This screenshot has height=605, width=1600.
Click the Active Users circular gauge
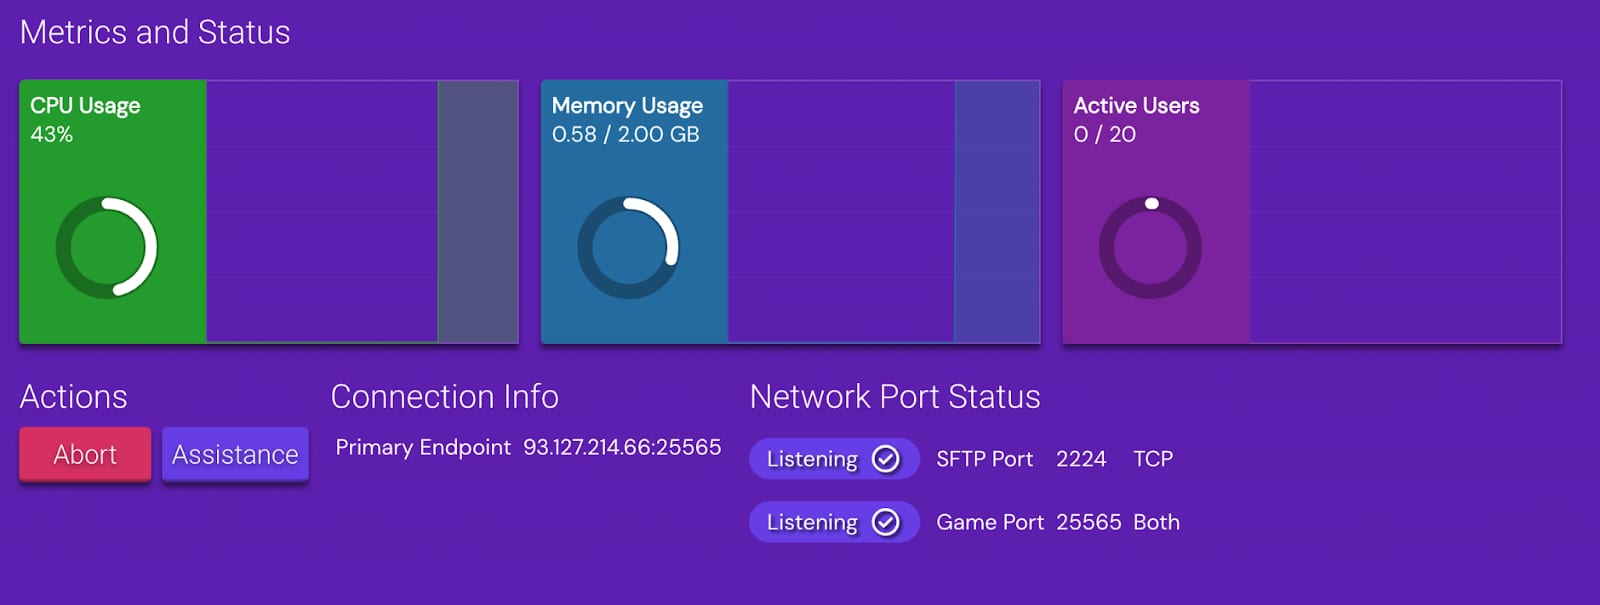click(1150, 247)
